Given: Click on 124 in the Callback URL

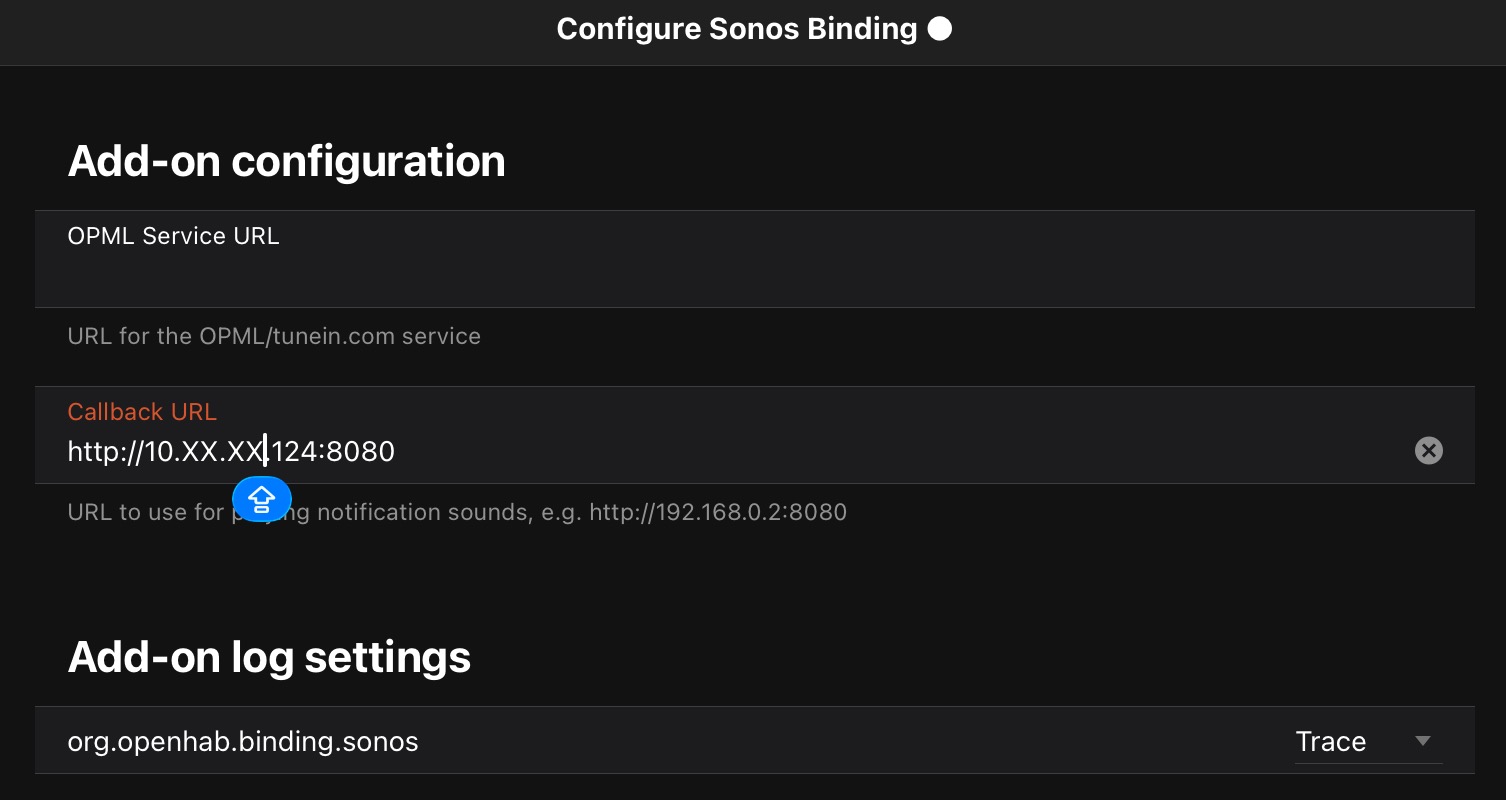Looking at the screenshot, I should point(295,452).
